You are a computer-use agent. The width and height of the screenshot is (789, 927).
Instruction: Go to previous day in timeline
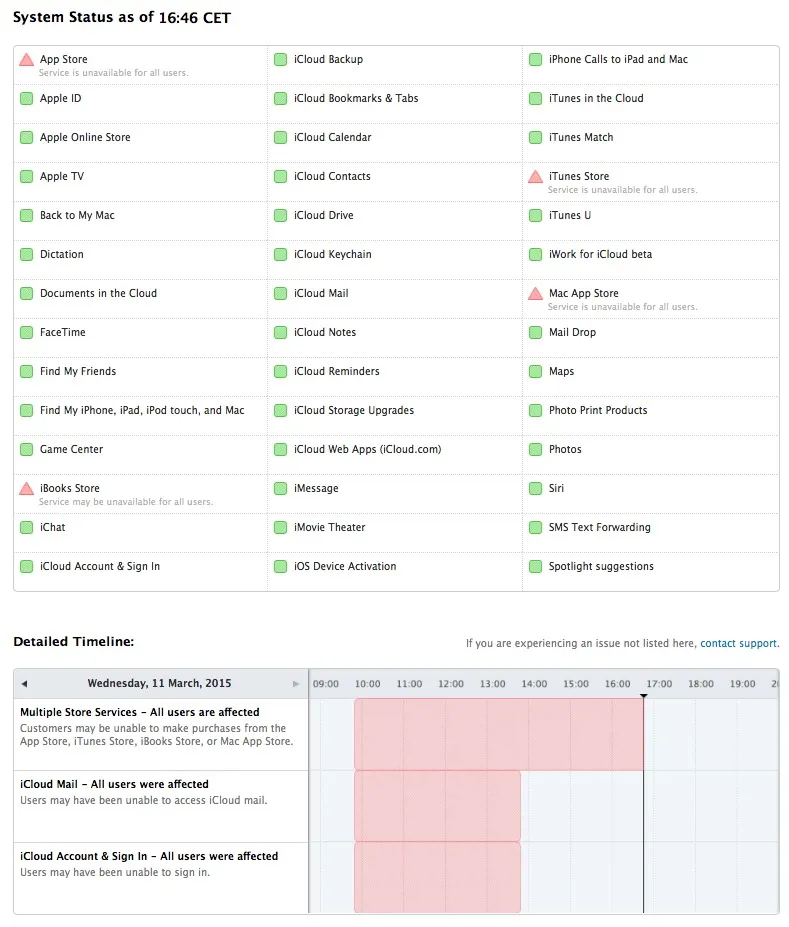(x=24, y=684)
